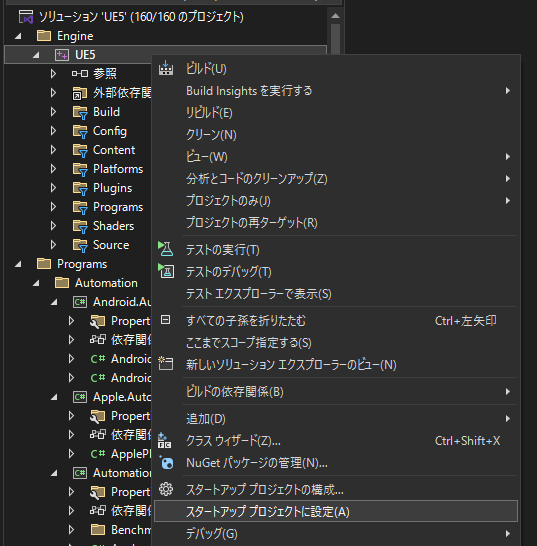Open the プロジェクトのみ(J) submenu
The image size is (537, 546).
tap(336, 201)
